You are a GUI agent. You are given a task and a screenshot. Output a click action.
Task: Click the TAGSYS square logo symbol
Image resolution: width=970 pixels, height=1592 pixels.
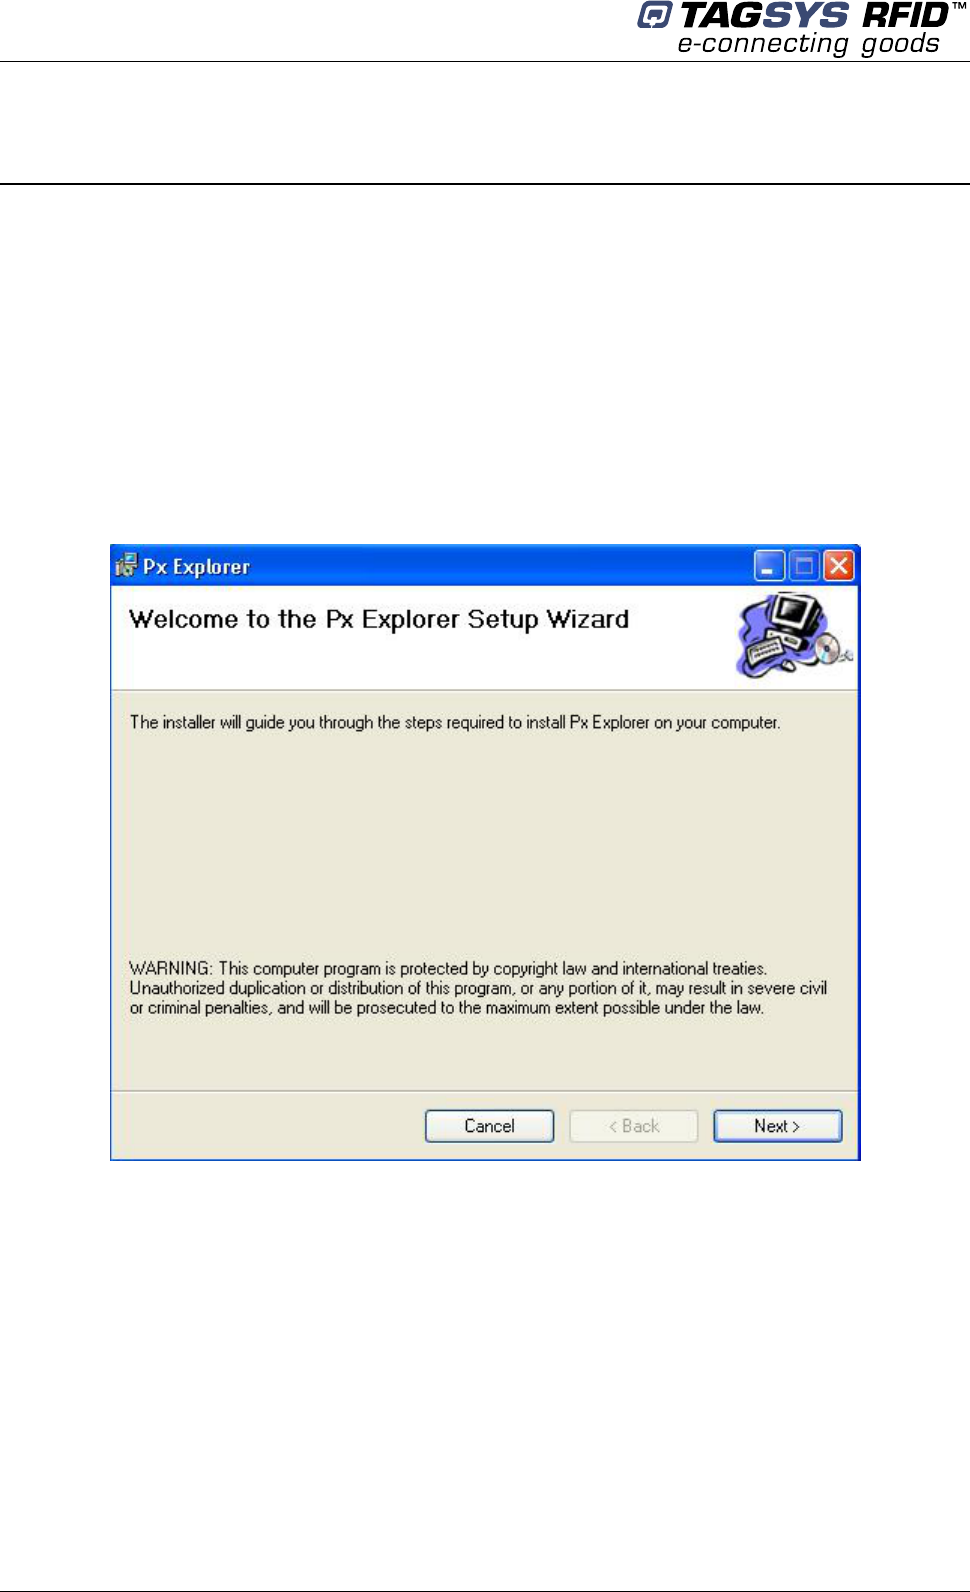click(x=655, y=15)
